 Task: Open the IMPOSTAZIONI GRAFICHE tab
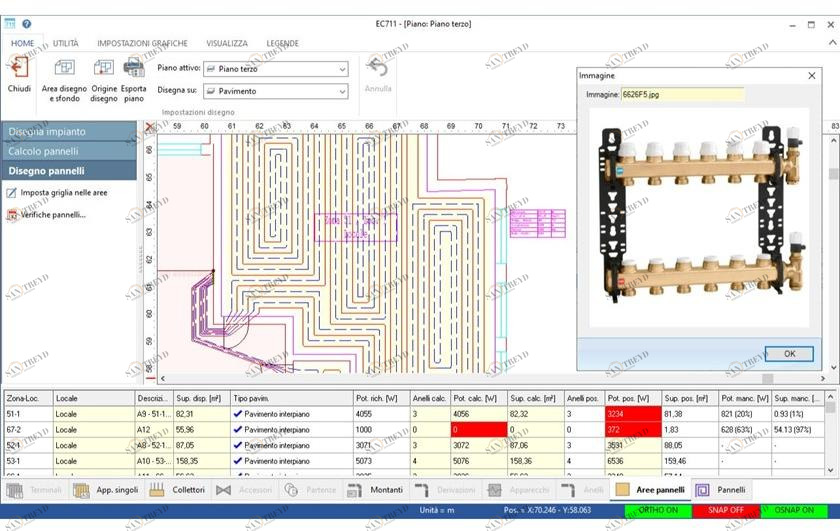tap(141, 44)
